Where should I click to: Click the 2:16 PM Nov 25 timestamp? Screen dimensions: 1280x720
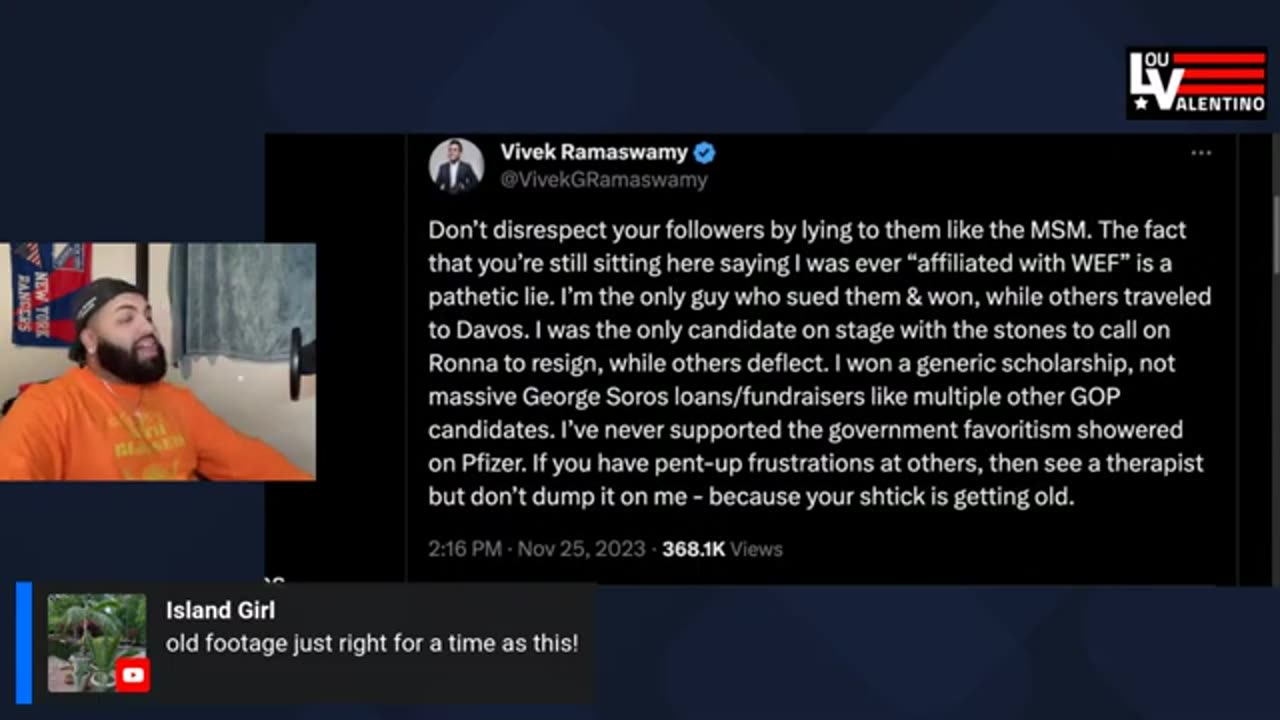[x=537, y=549]
